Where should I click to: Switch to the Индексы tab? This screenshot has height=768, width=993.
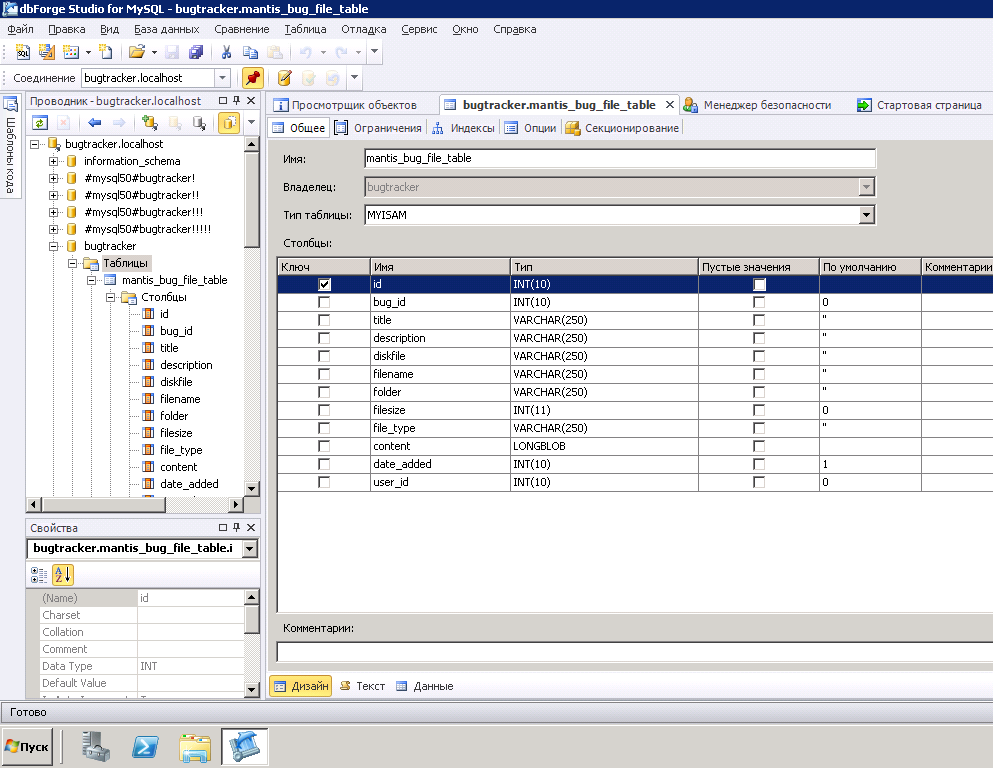[464, 128]
